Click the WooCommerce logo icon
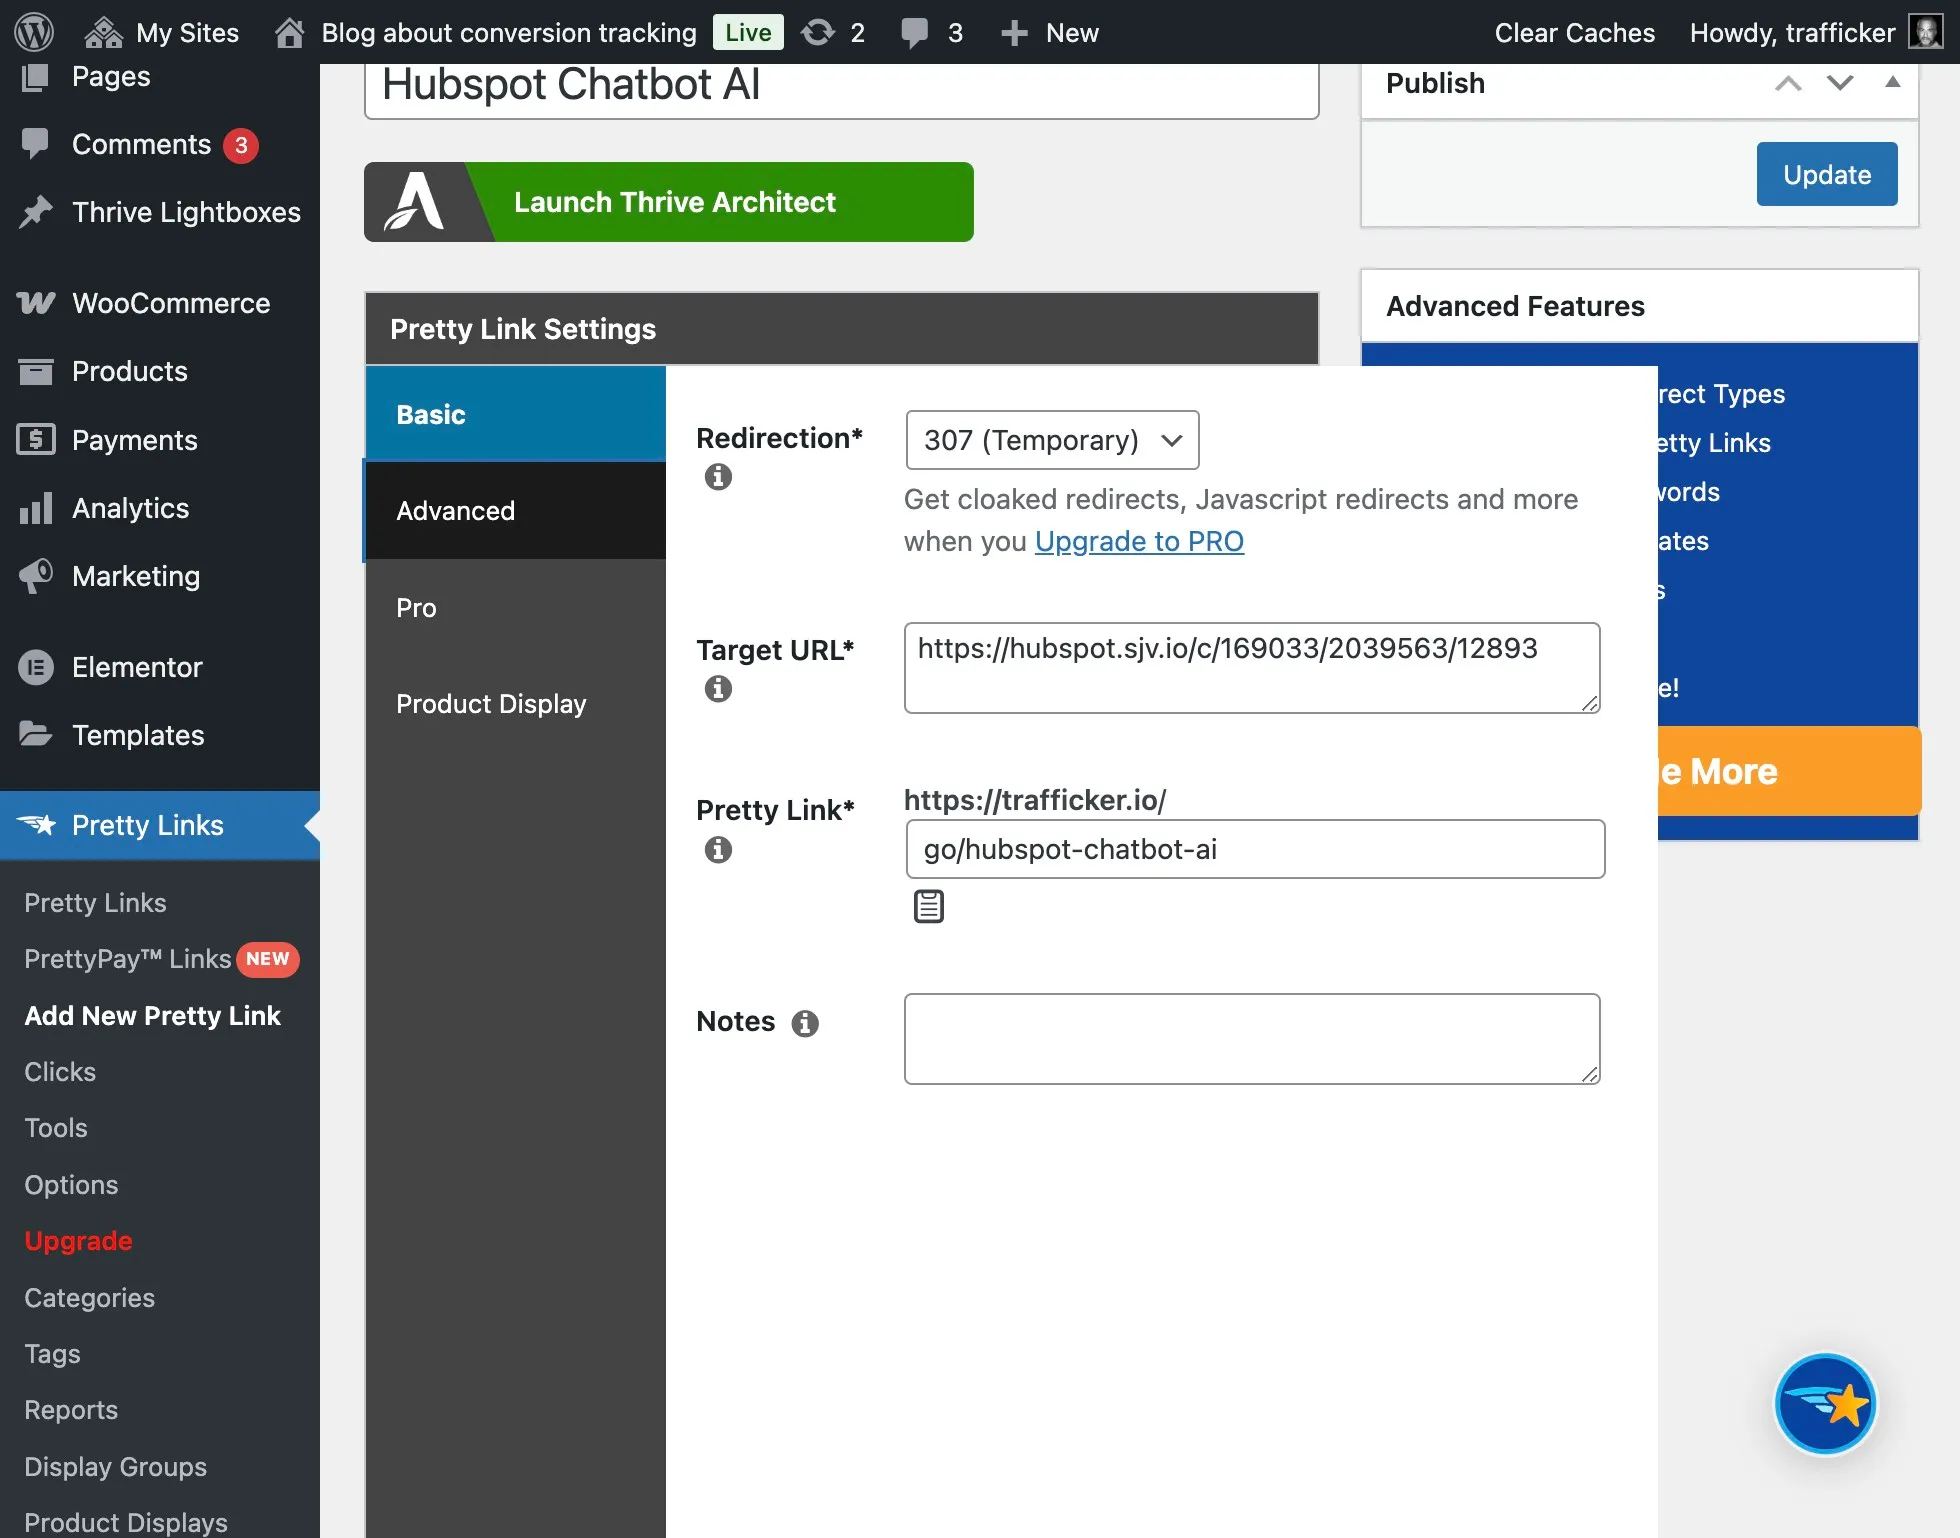 (36, 303)
